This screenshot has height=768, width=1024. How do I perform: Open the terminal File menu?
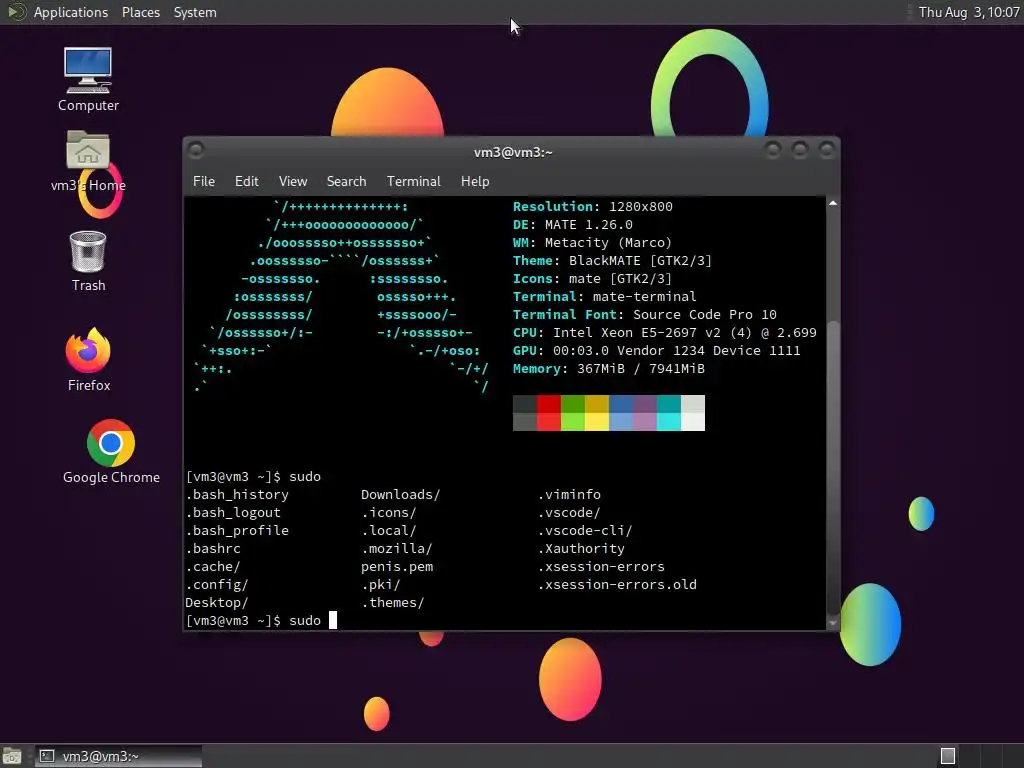pos(204,182)
